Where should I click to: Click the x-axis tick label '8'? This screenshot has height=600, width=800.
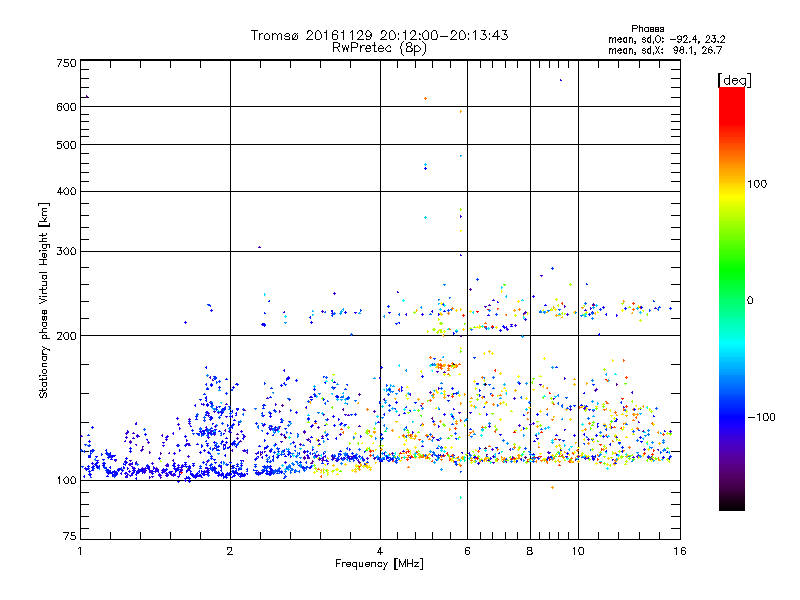pyautogui.click(x=530, y=551)
